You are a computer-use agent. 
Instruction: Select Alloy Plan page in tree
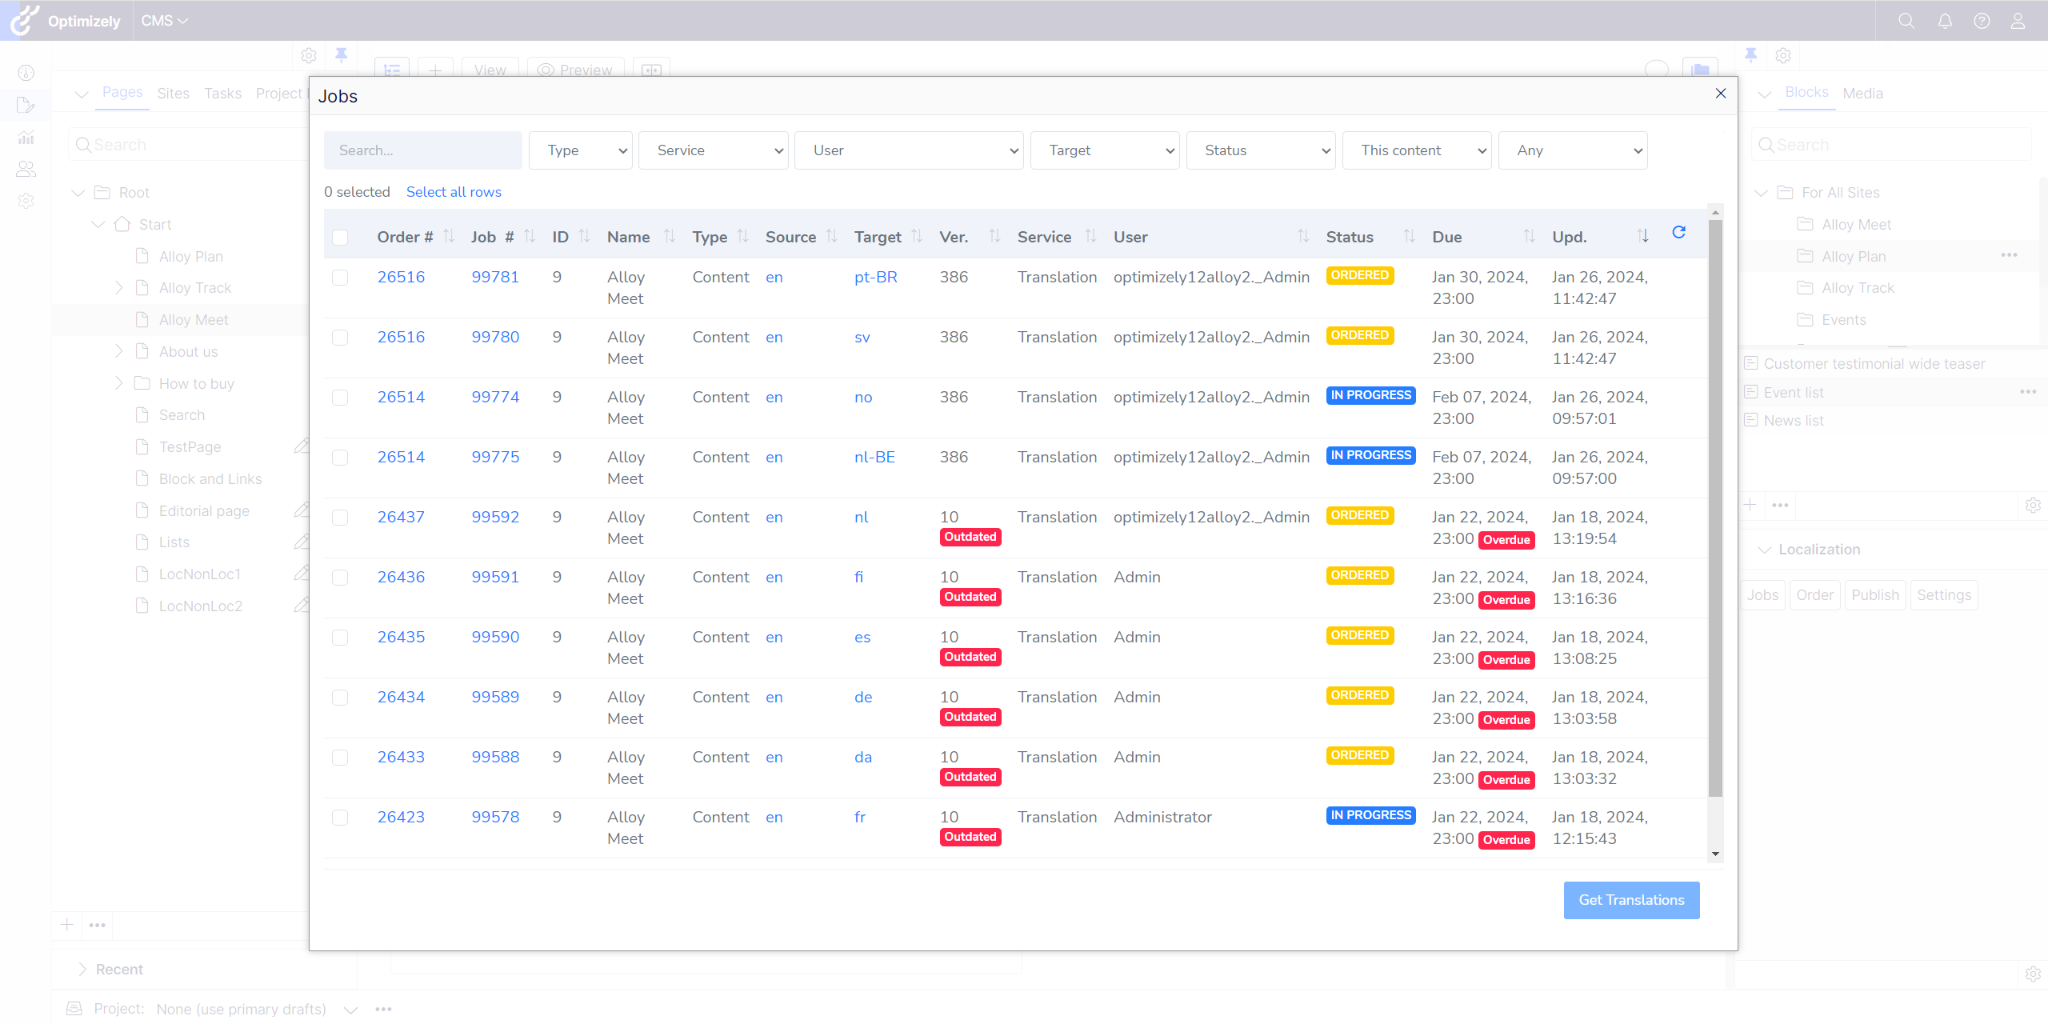click(x=191, y=257)
